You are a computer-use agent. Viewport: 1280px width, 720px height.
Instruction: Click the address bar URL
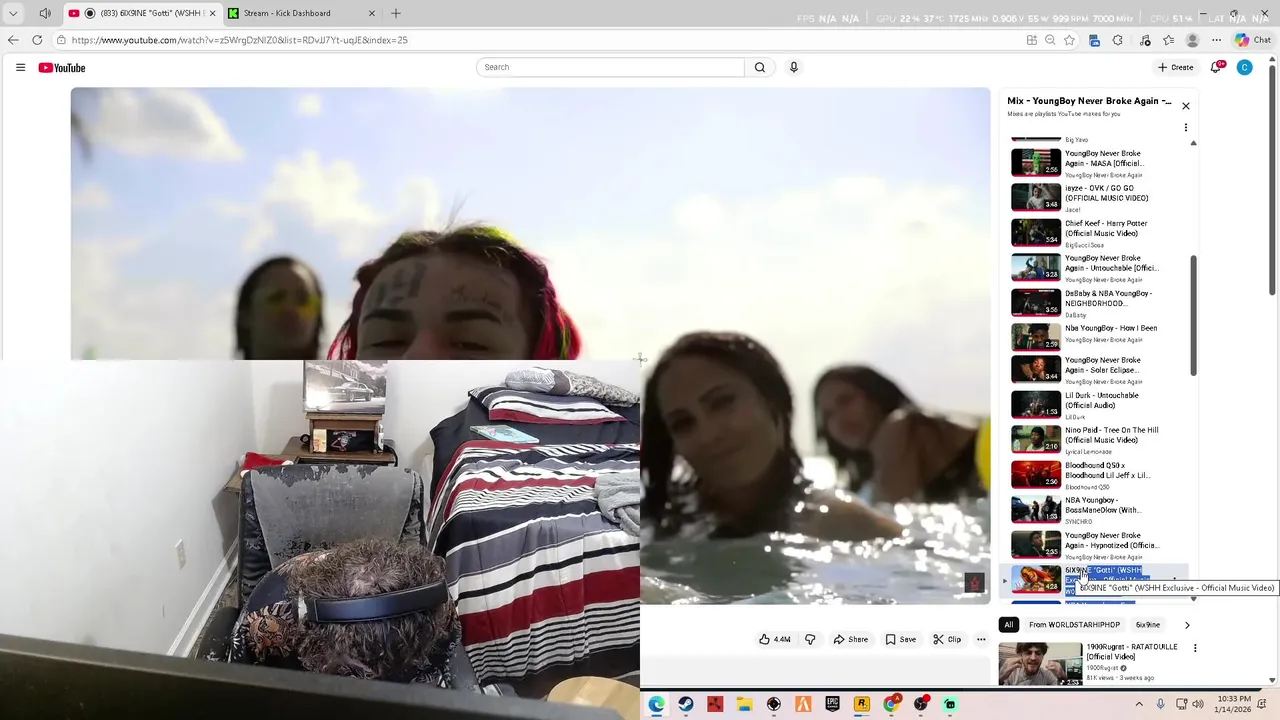(239, 40)
